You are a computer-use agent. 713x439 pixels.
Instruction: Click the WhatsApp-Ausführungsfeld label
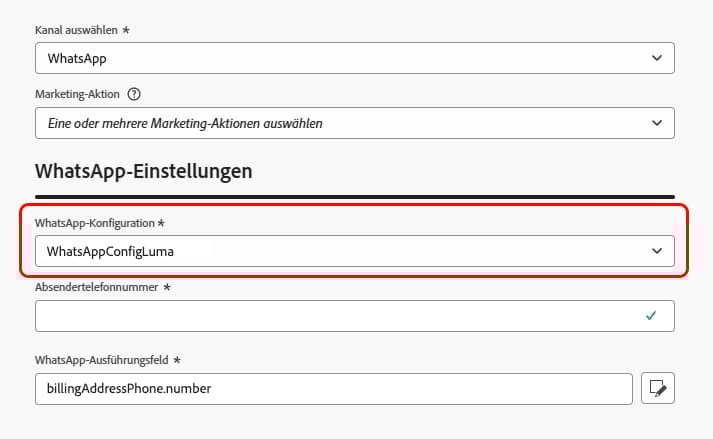[x=102, y=359]
